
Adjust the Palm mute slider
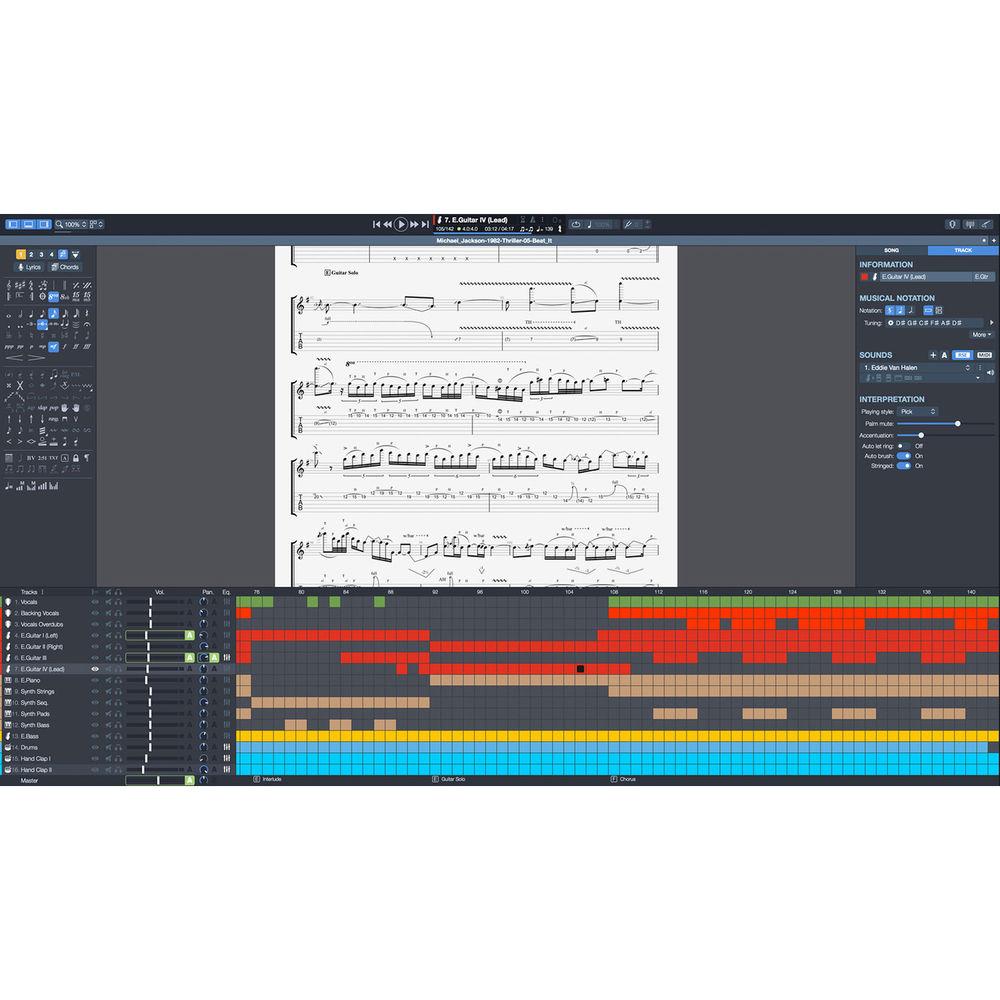click(958, 423)
